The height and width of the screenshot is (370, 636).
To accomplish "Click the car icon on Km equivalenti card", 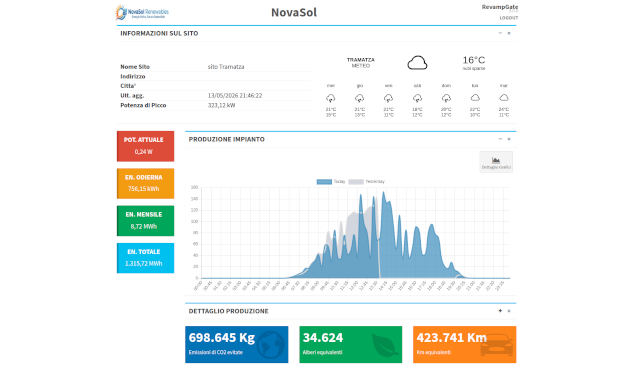I will pyautogui.click(x=497, y=345).
